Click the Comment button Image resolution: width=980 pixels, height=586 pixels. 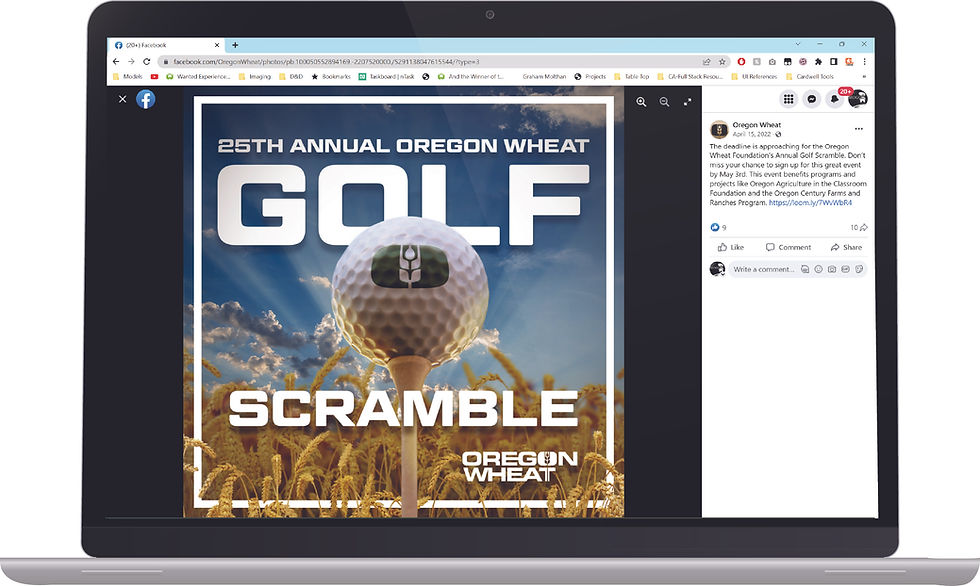click(x=788, y=247)
